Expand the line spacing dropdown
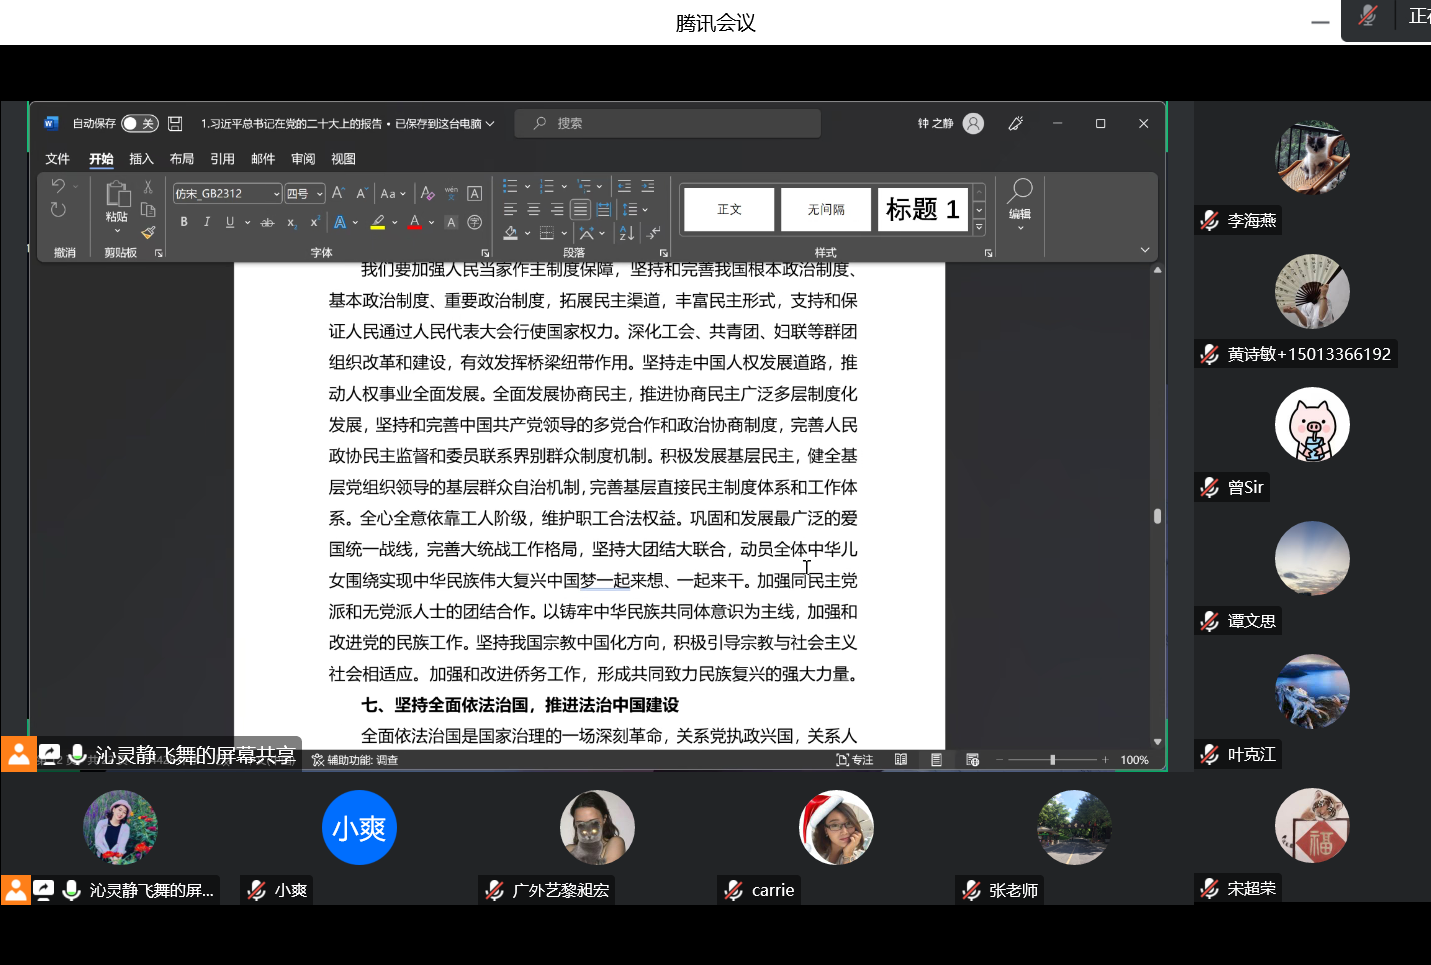 point(645,210)
